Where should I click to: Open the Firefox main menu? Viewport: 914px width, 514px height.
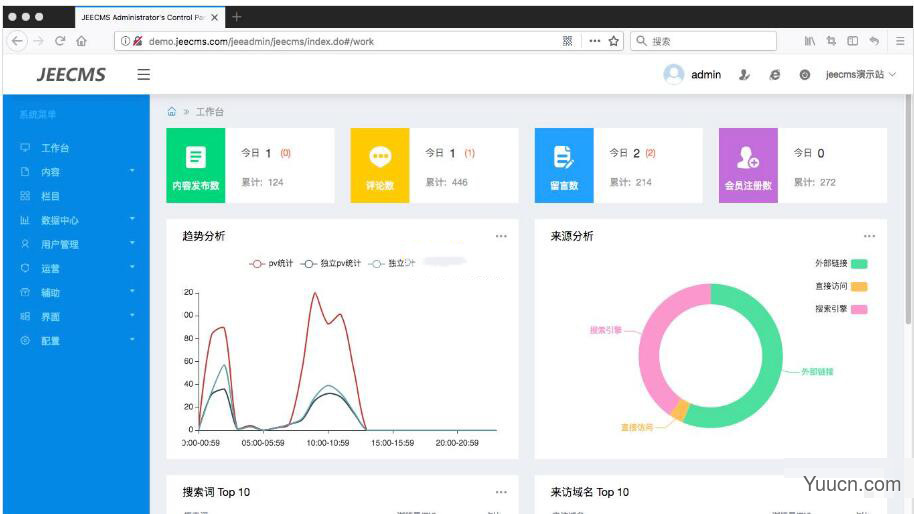pyautogui.click(x=900, y=41)
